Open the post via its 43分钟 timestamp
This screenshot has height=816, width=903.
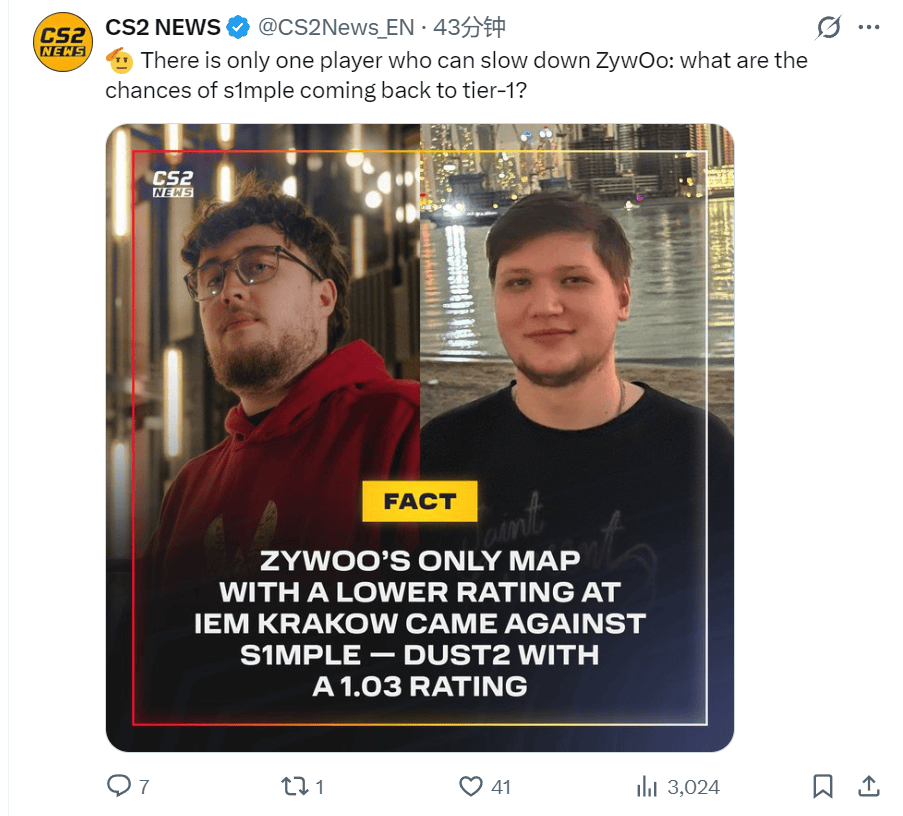click(469, 27)
